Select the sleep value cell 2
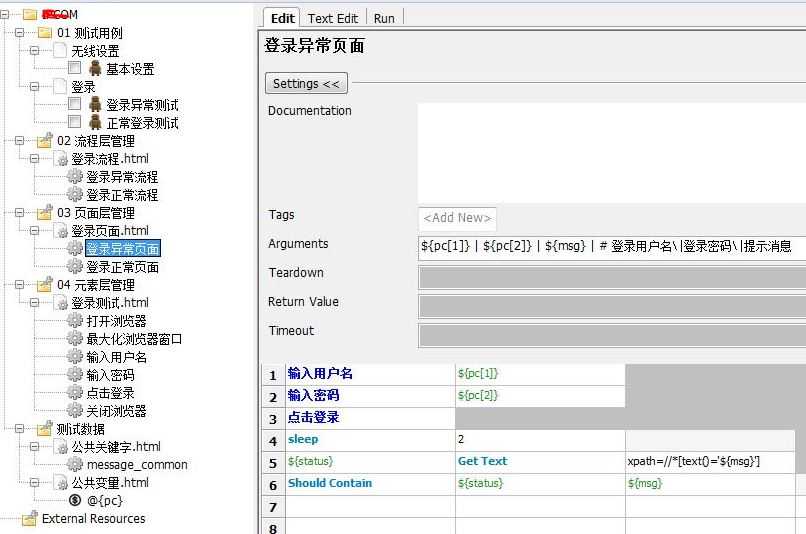This screenshot has width=806, height=534. (x=540, y=440)
